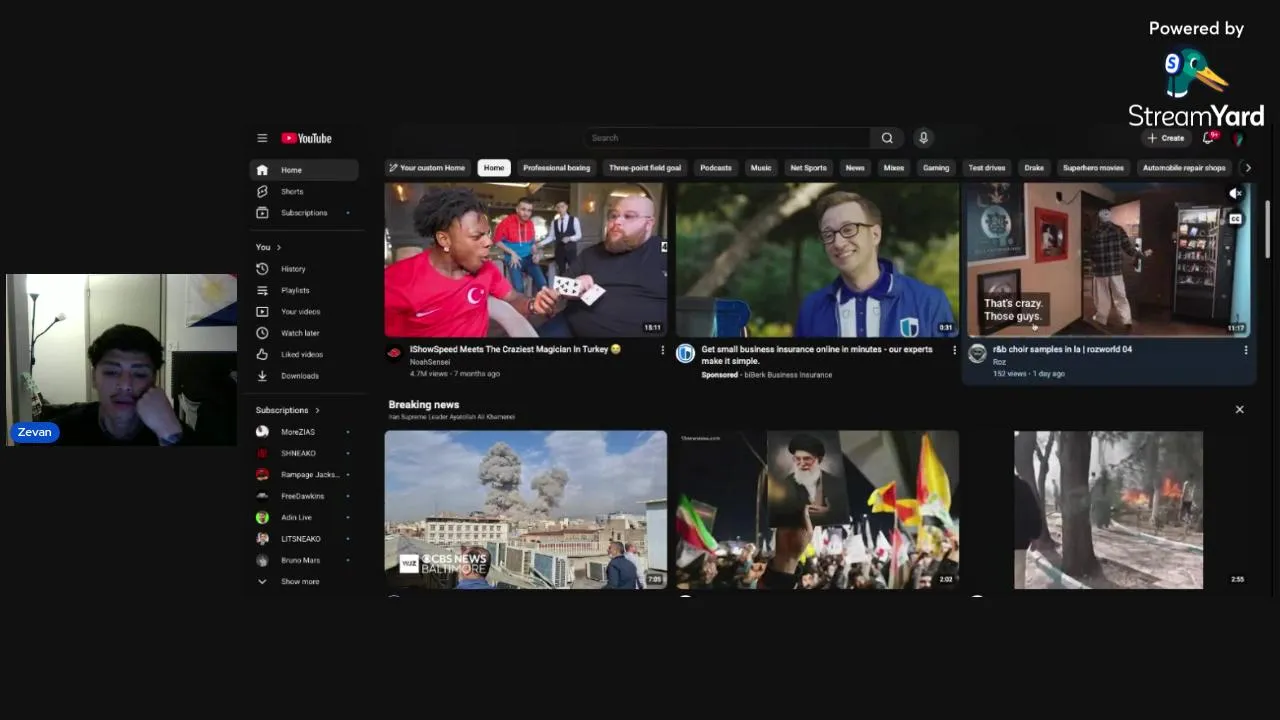This screenshot has height=720, width=1280.
Task: Click the NoahSensei channel avatar
Action: (394, 352)
